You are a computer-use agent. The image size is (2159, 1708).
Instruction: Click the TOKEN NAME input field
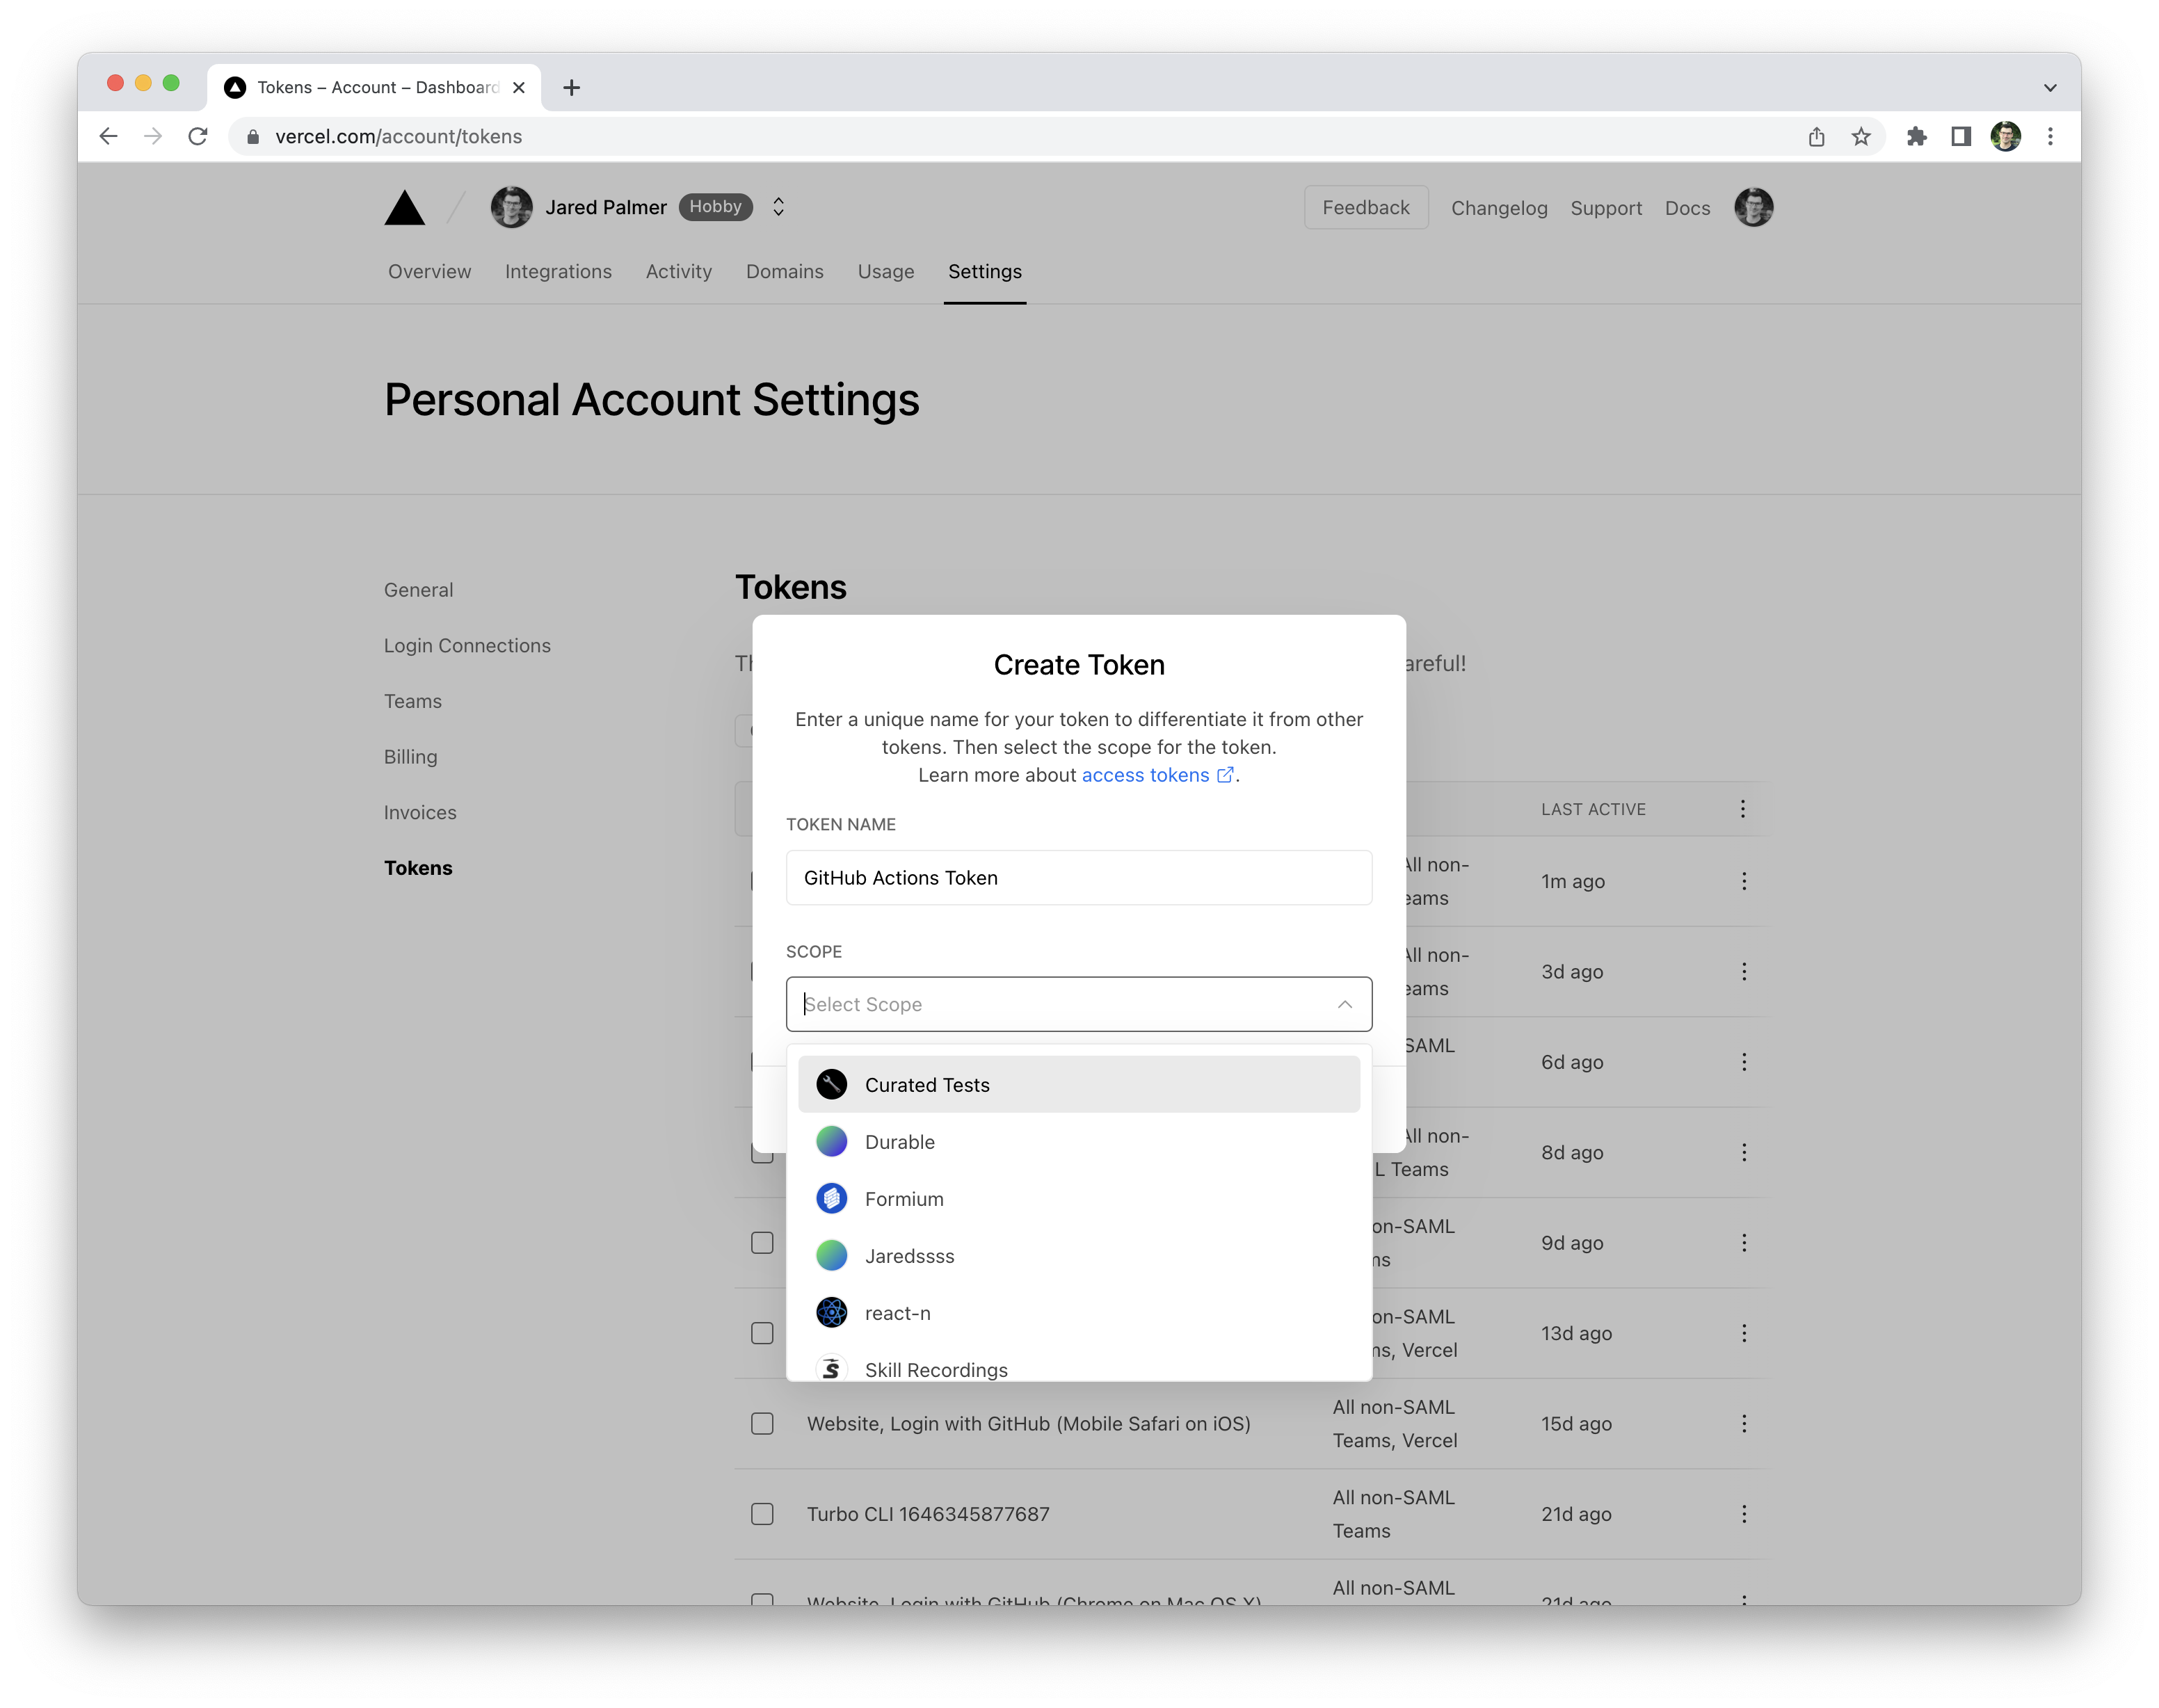coord(1079,876)
